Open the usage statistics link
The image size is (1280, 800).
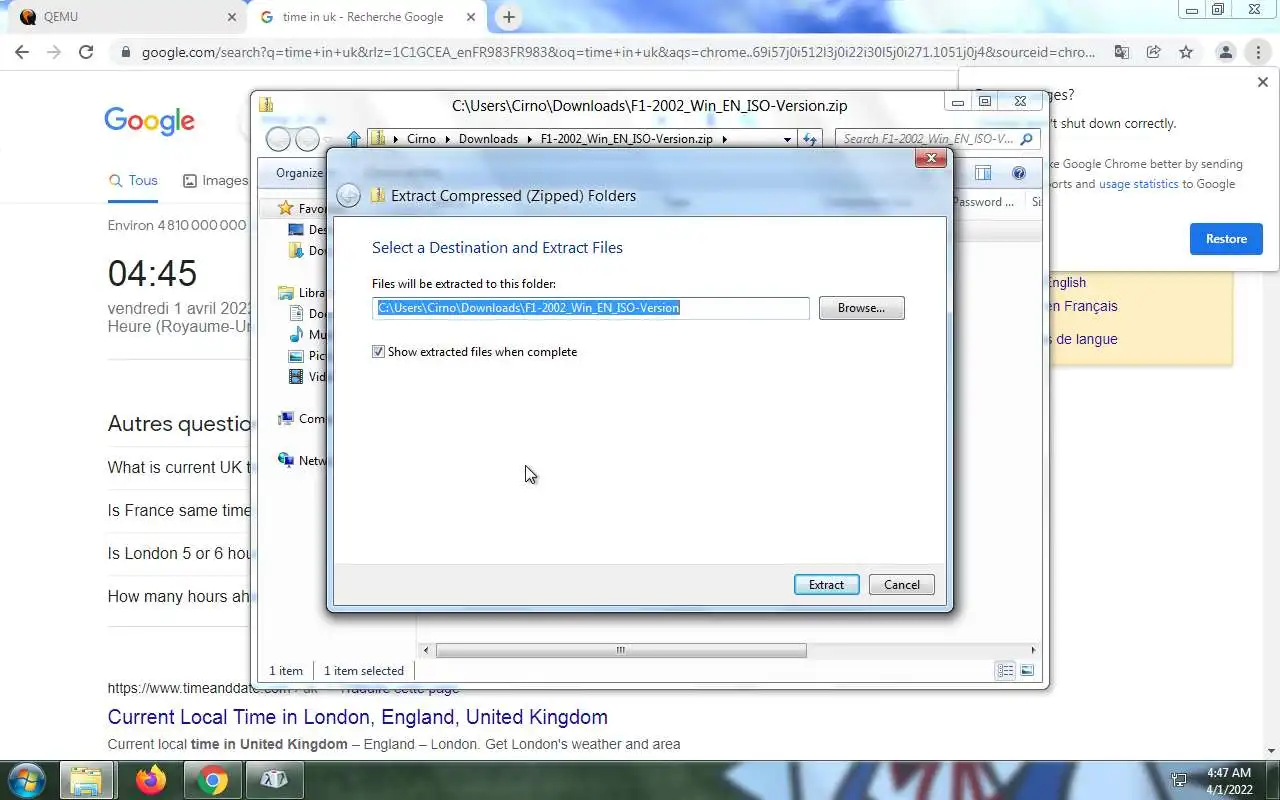pos(1138,184)
